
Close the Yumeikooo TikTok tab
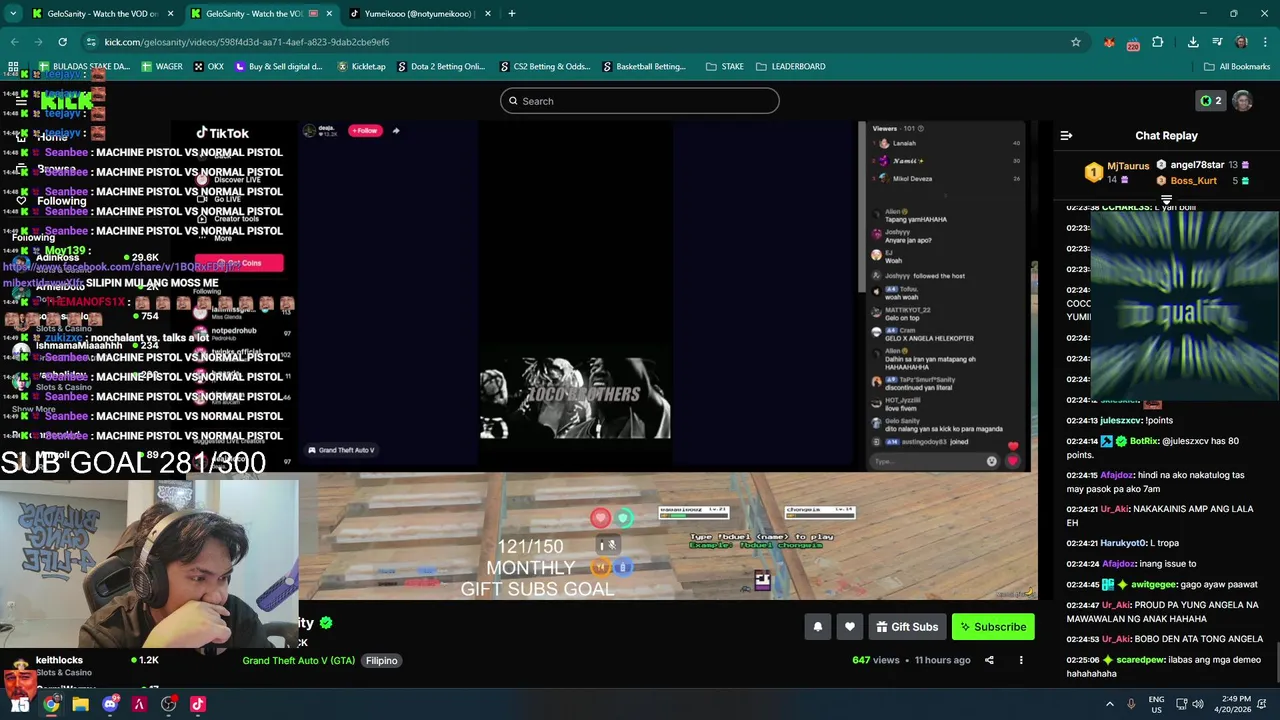point(488,14)
